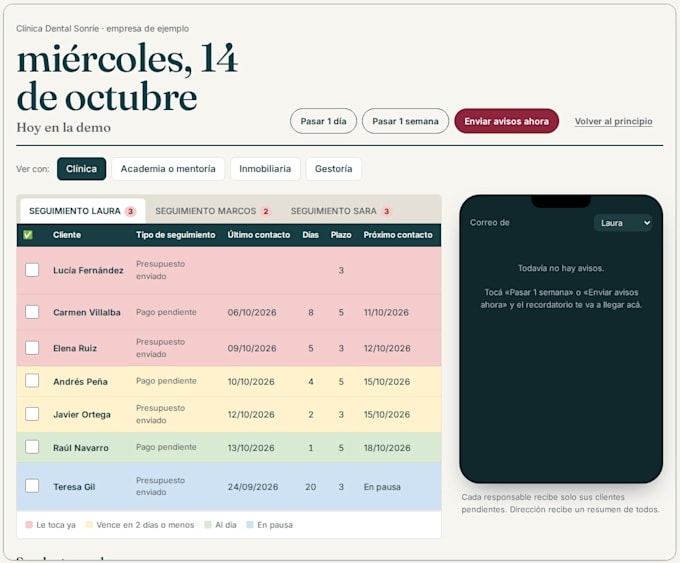Click the name 'Elena Ruiz'

coord(75,348)
